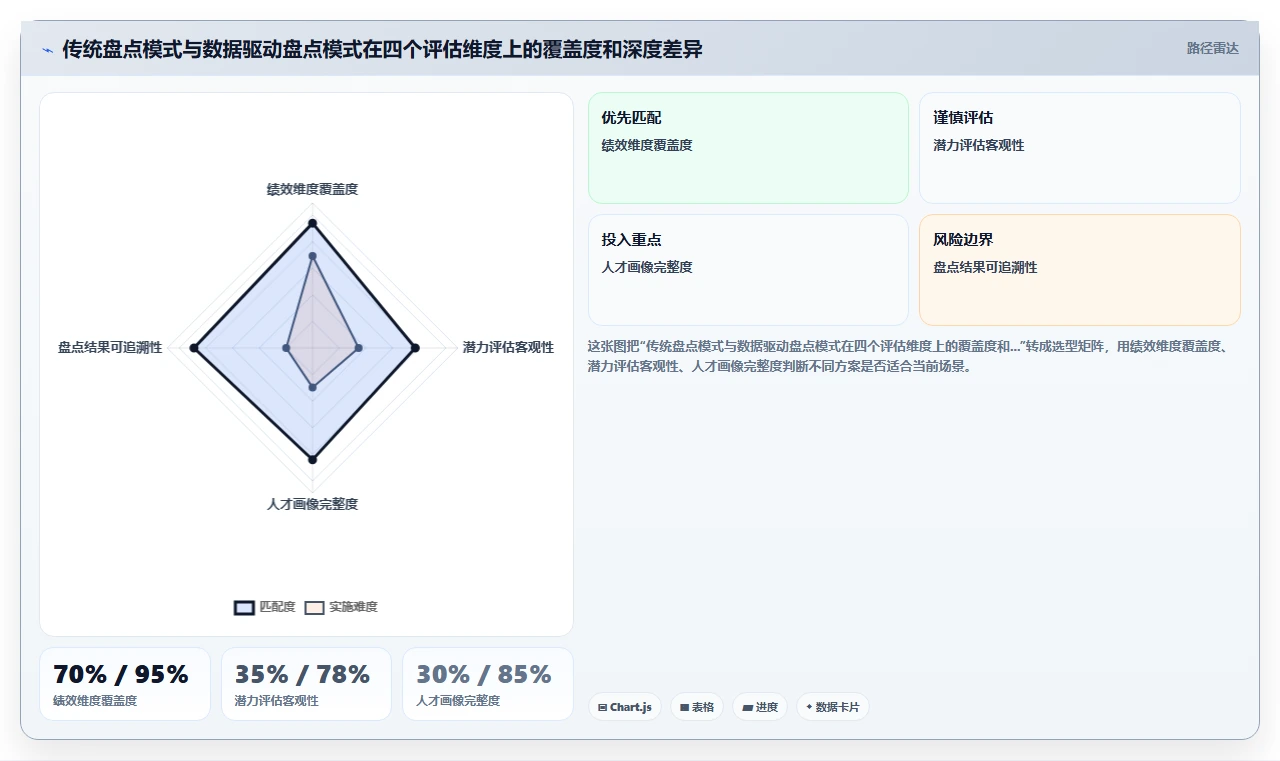Click the 路径雷达 label in the header
This screenshot has height=761, width=1280.
[x=1212, y=48]
